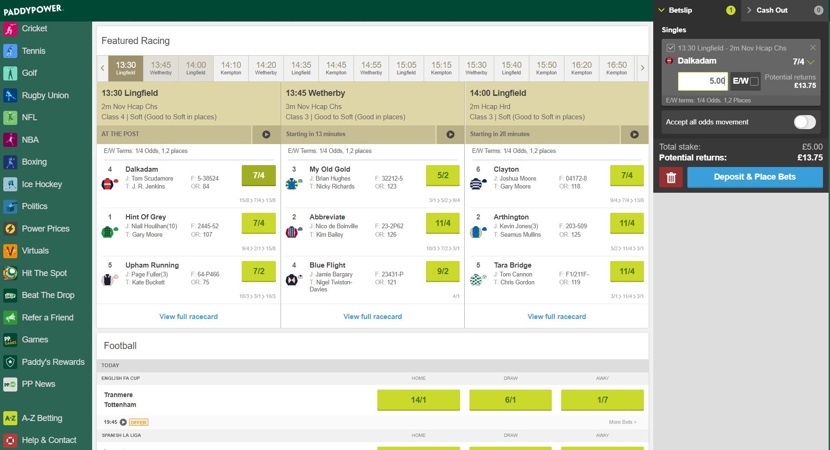Click the Paddy Power logo

coord(33,10)
